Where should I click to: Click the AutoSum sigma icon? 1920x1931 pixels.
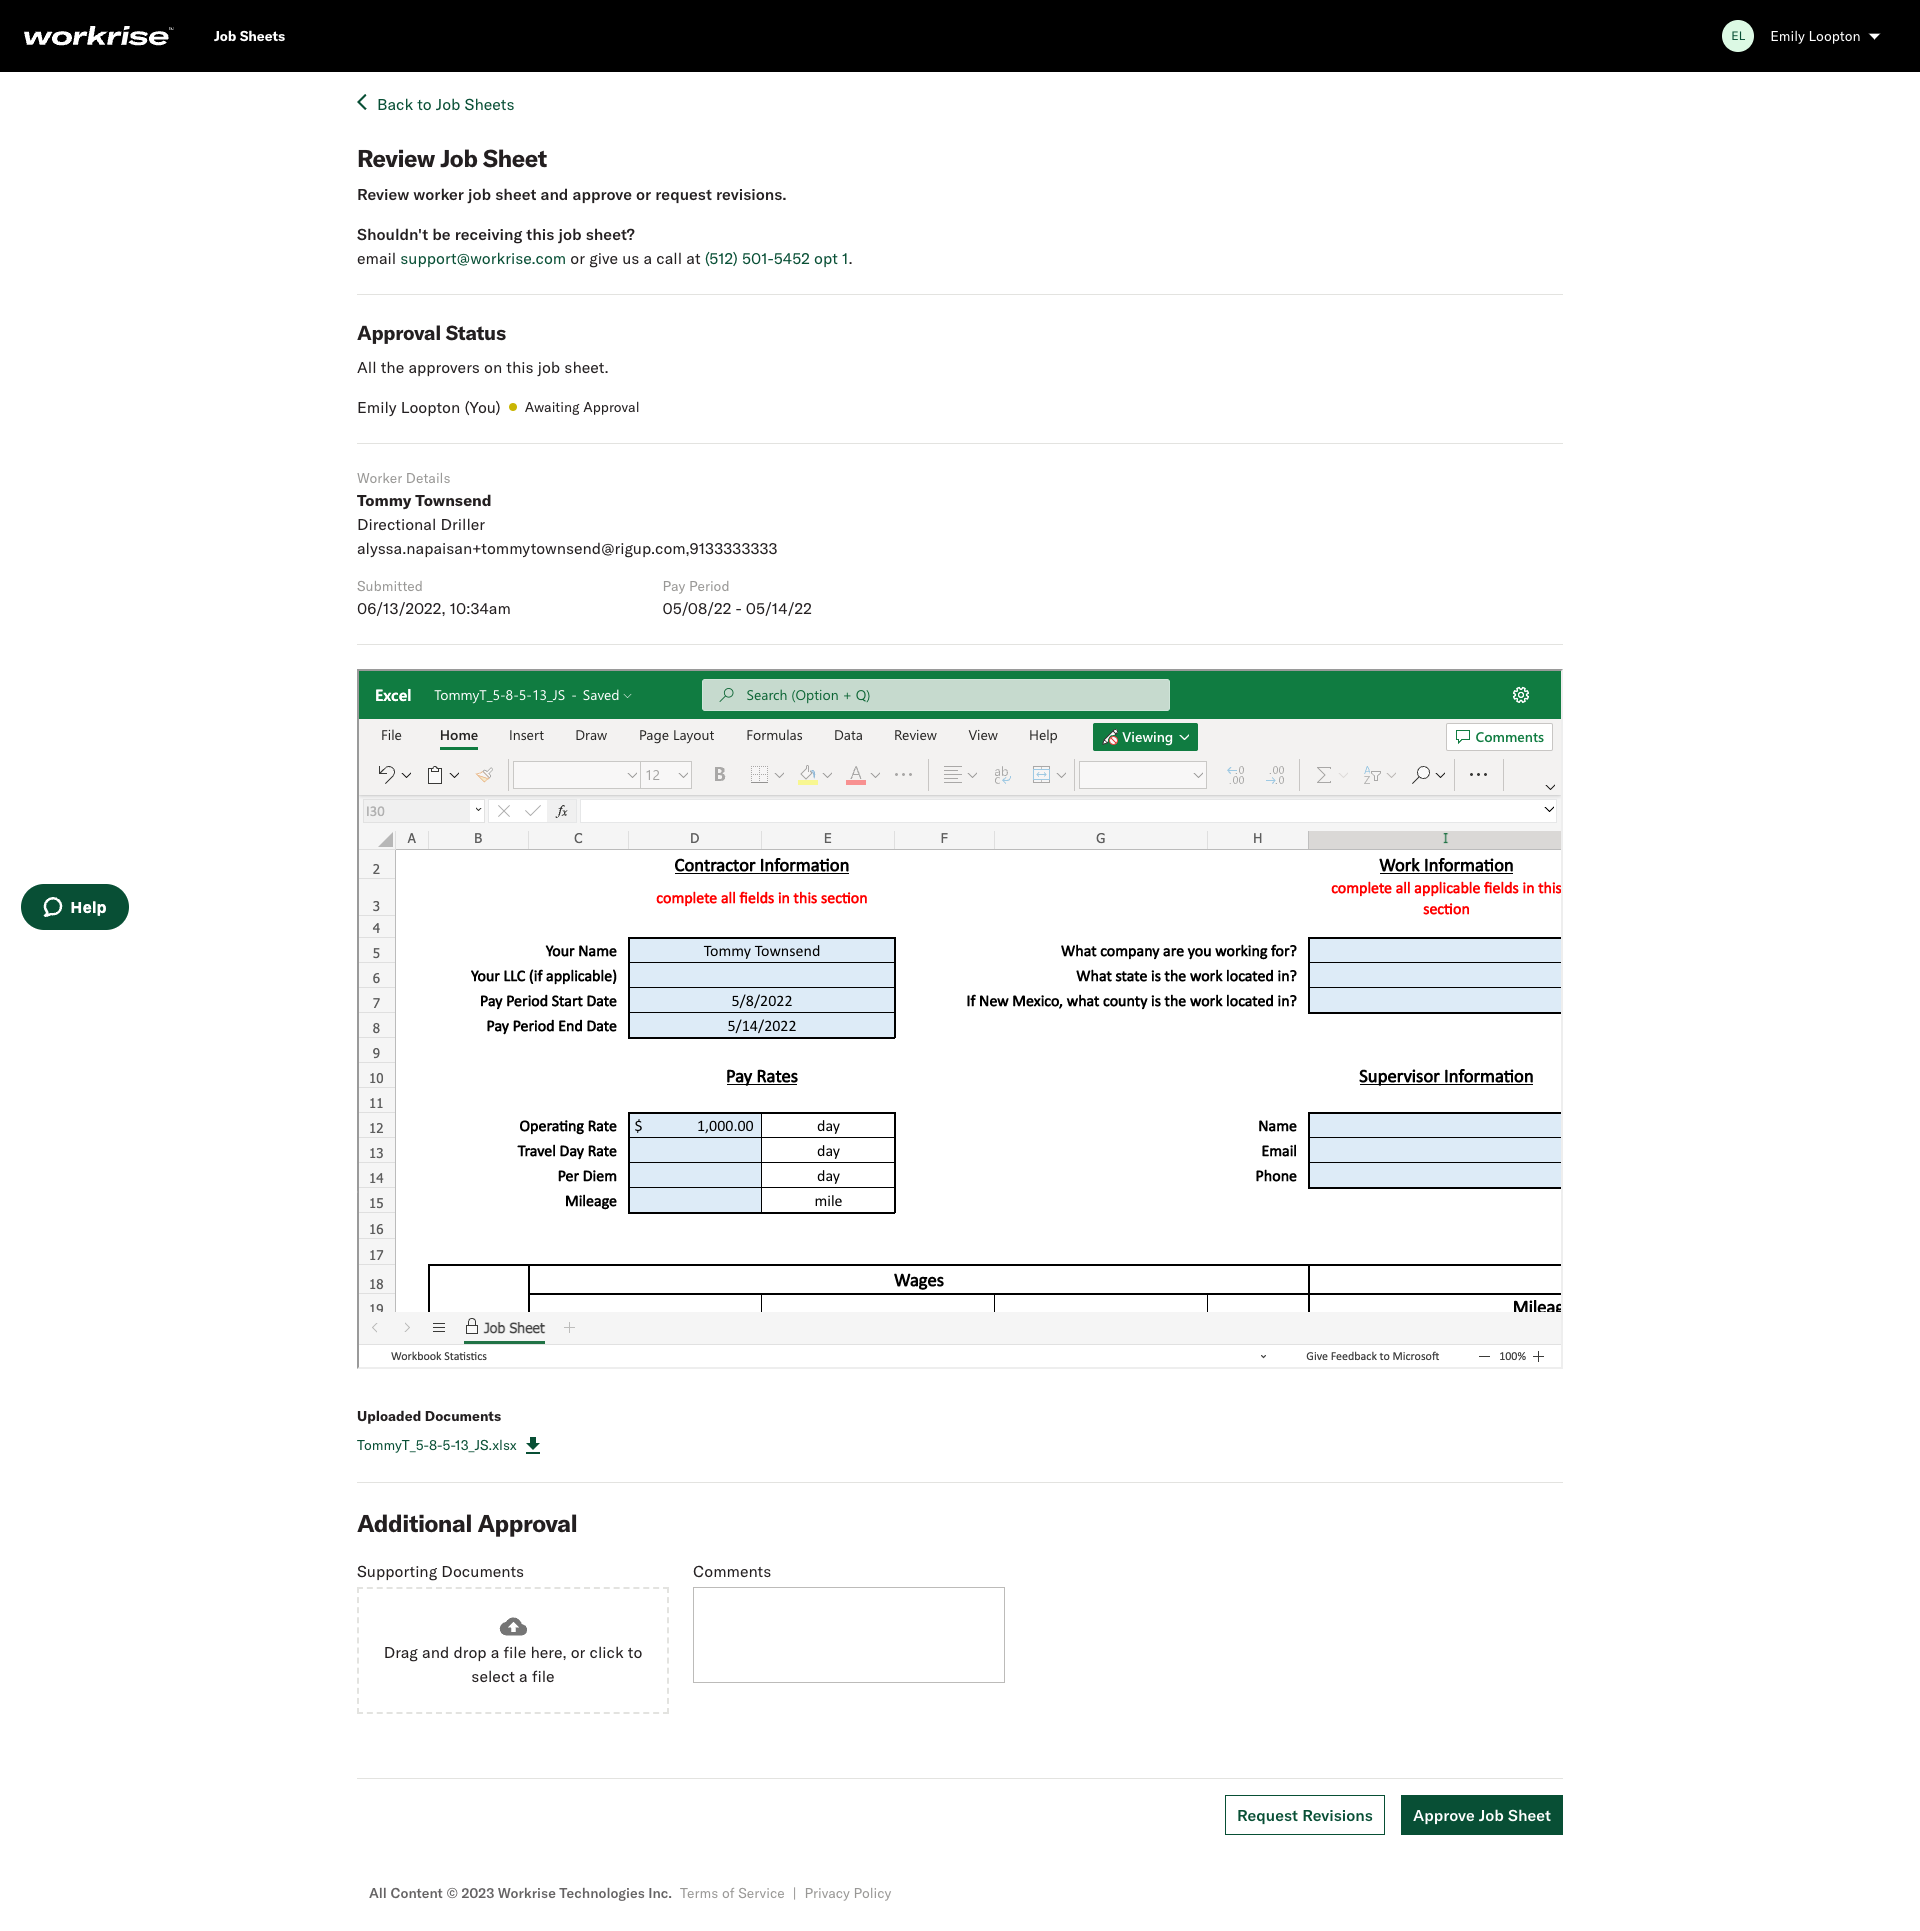pyautogui.click(x=1323, y=775)
